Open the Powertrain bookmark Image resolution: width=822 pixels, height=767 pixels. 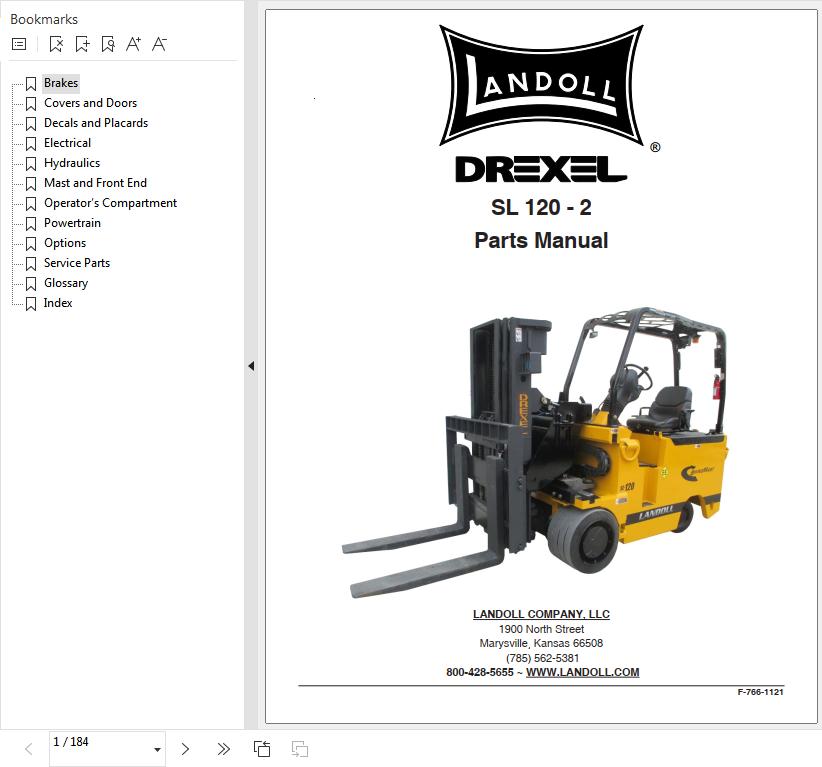point(72,223)
